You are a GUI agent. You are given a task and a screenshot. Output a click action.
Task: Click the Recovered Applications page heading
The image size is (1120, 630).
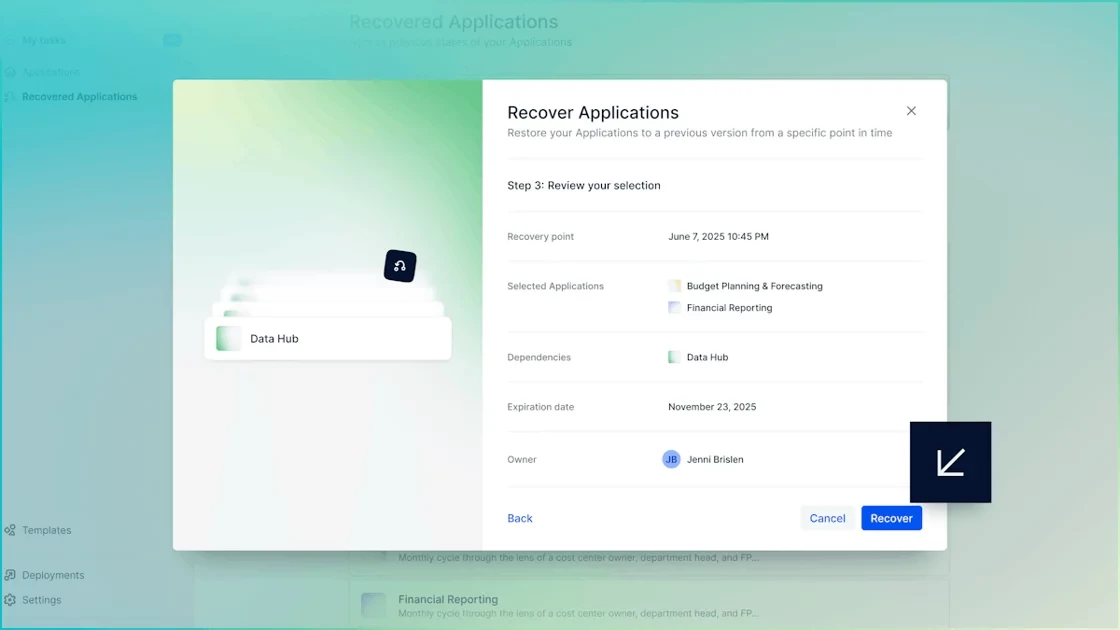pyautogui.click(x=454, y=21)
